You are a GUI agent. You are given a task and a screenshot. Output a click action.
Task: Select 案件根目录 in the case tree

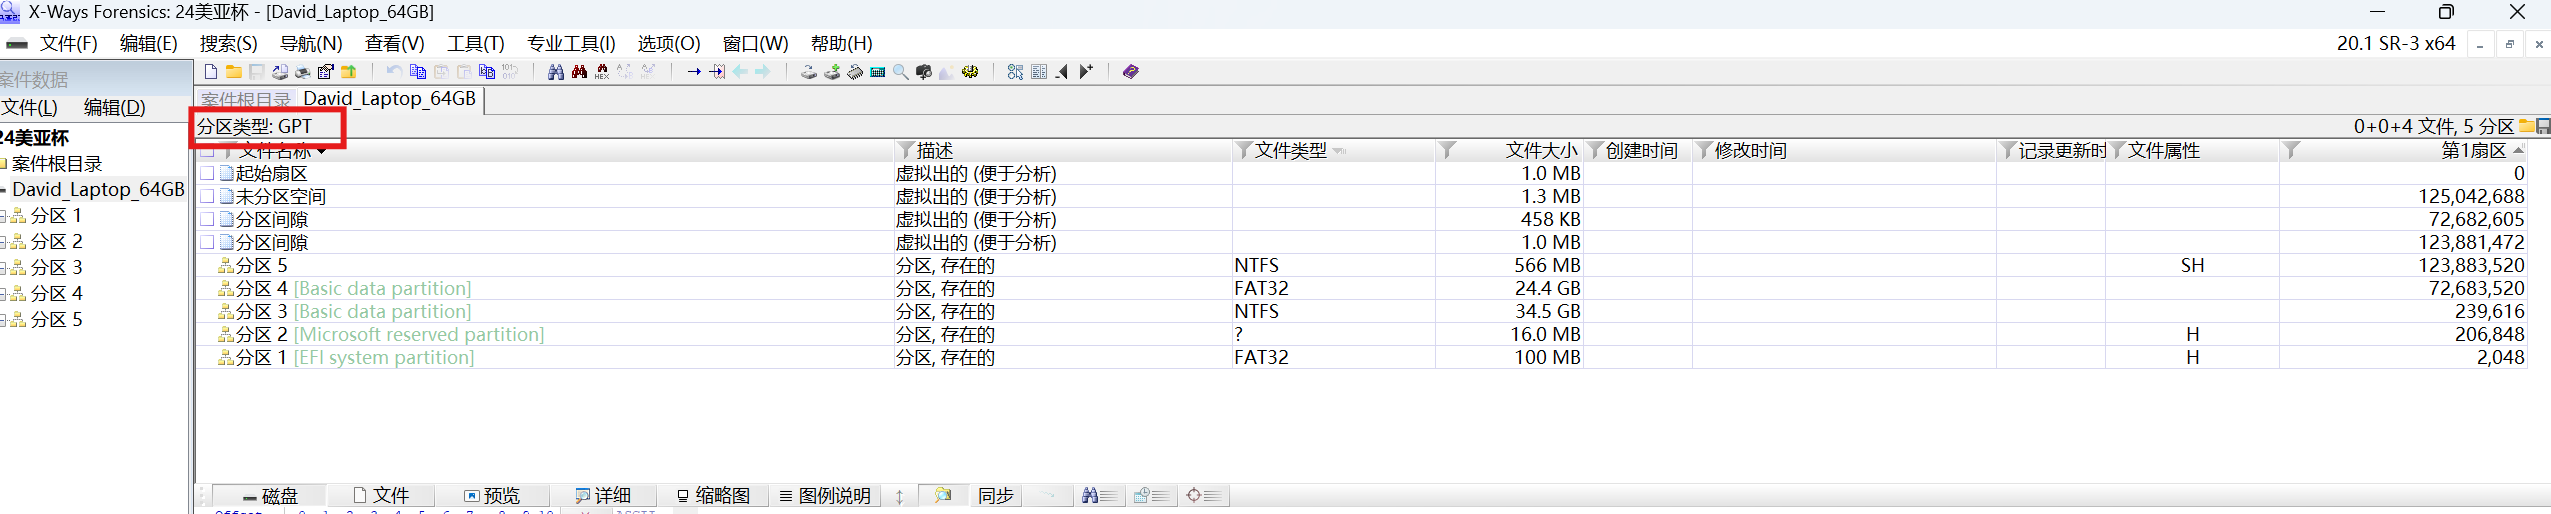57,163
